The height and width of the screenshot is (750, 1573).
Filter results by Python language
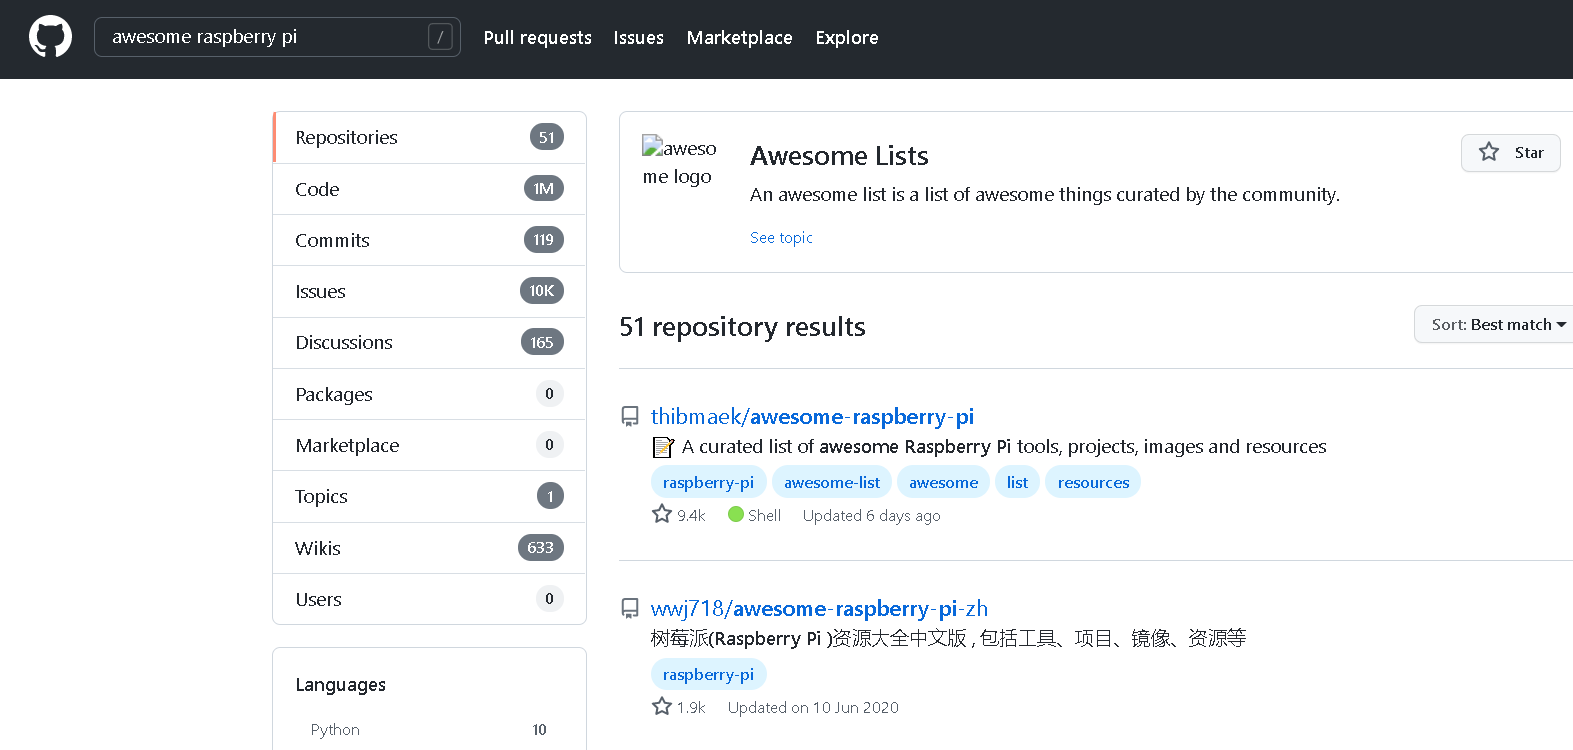429,730
